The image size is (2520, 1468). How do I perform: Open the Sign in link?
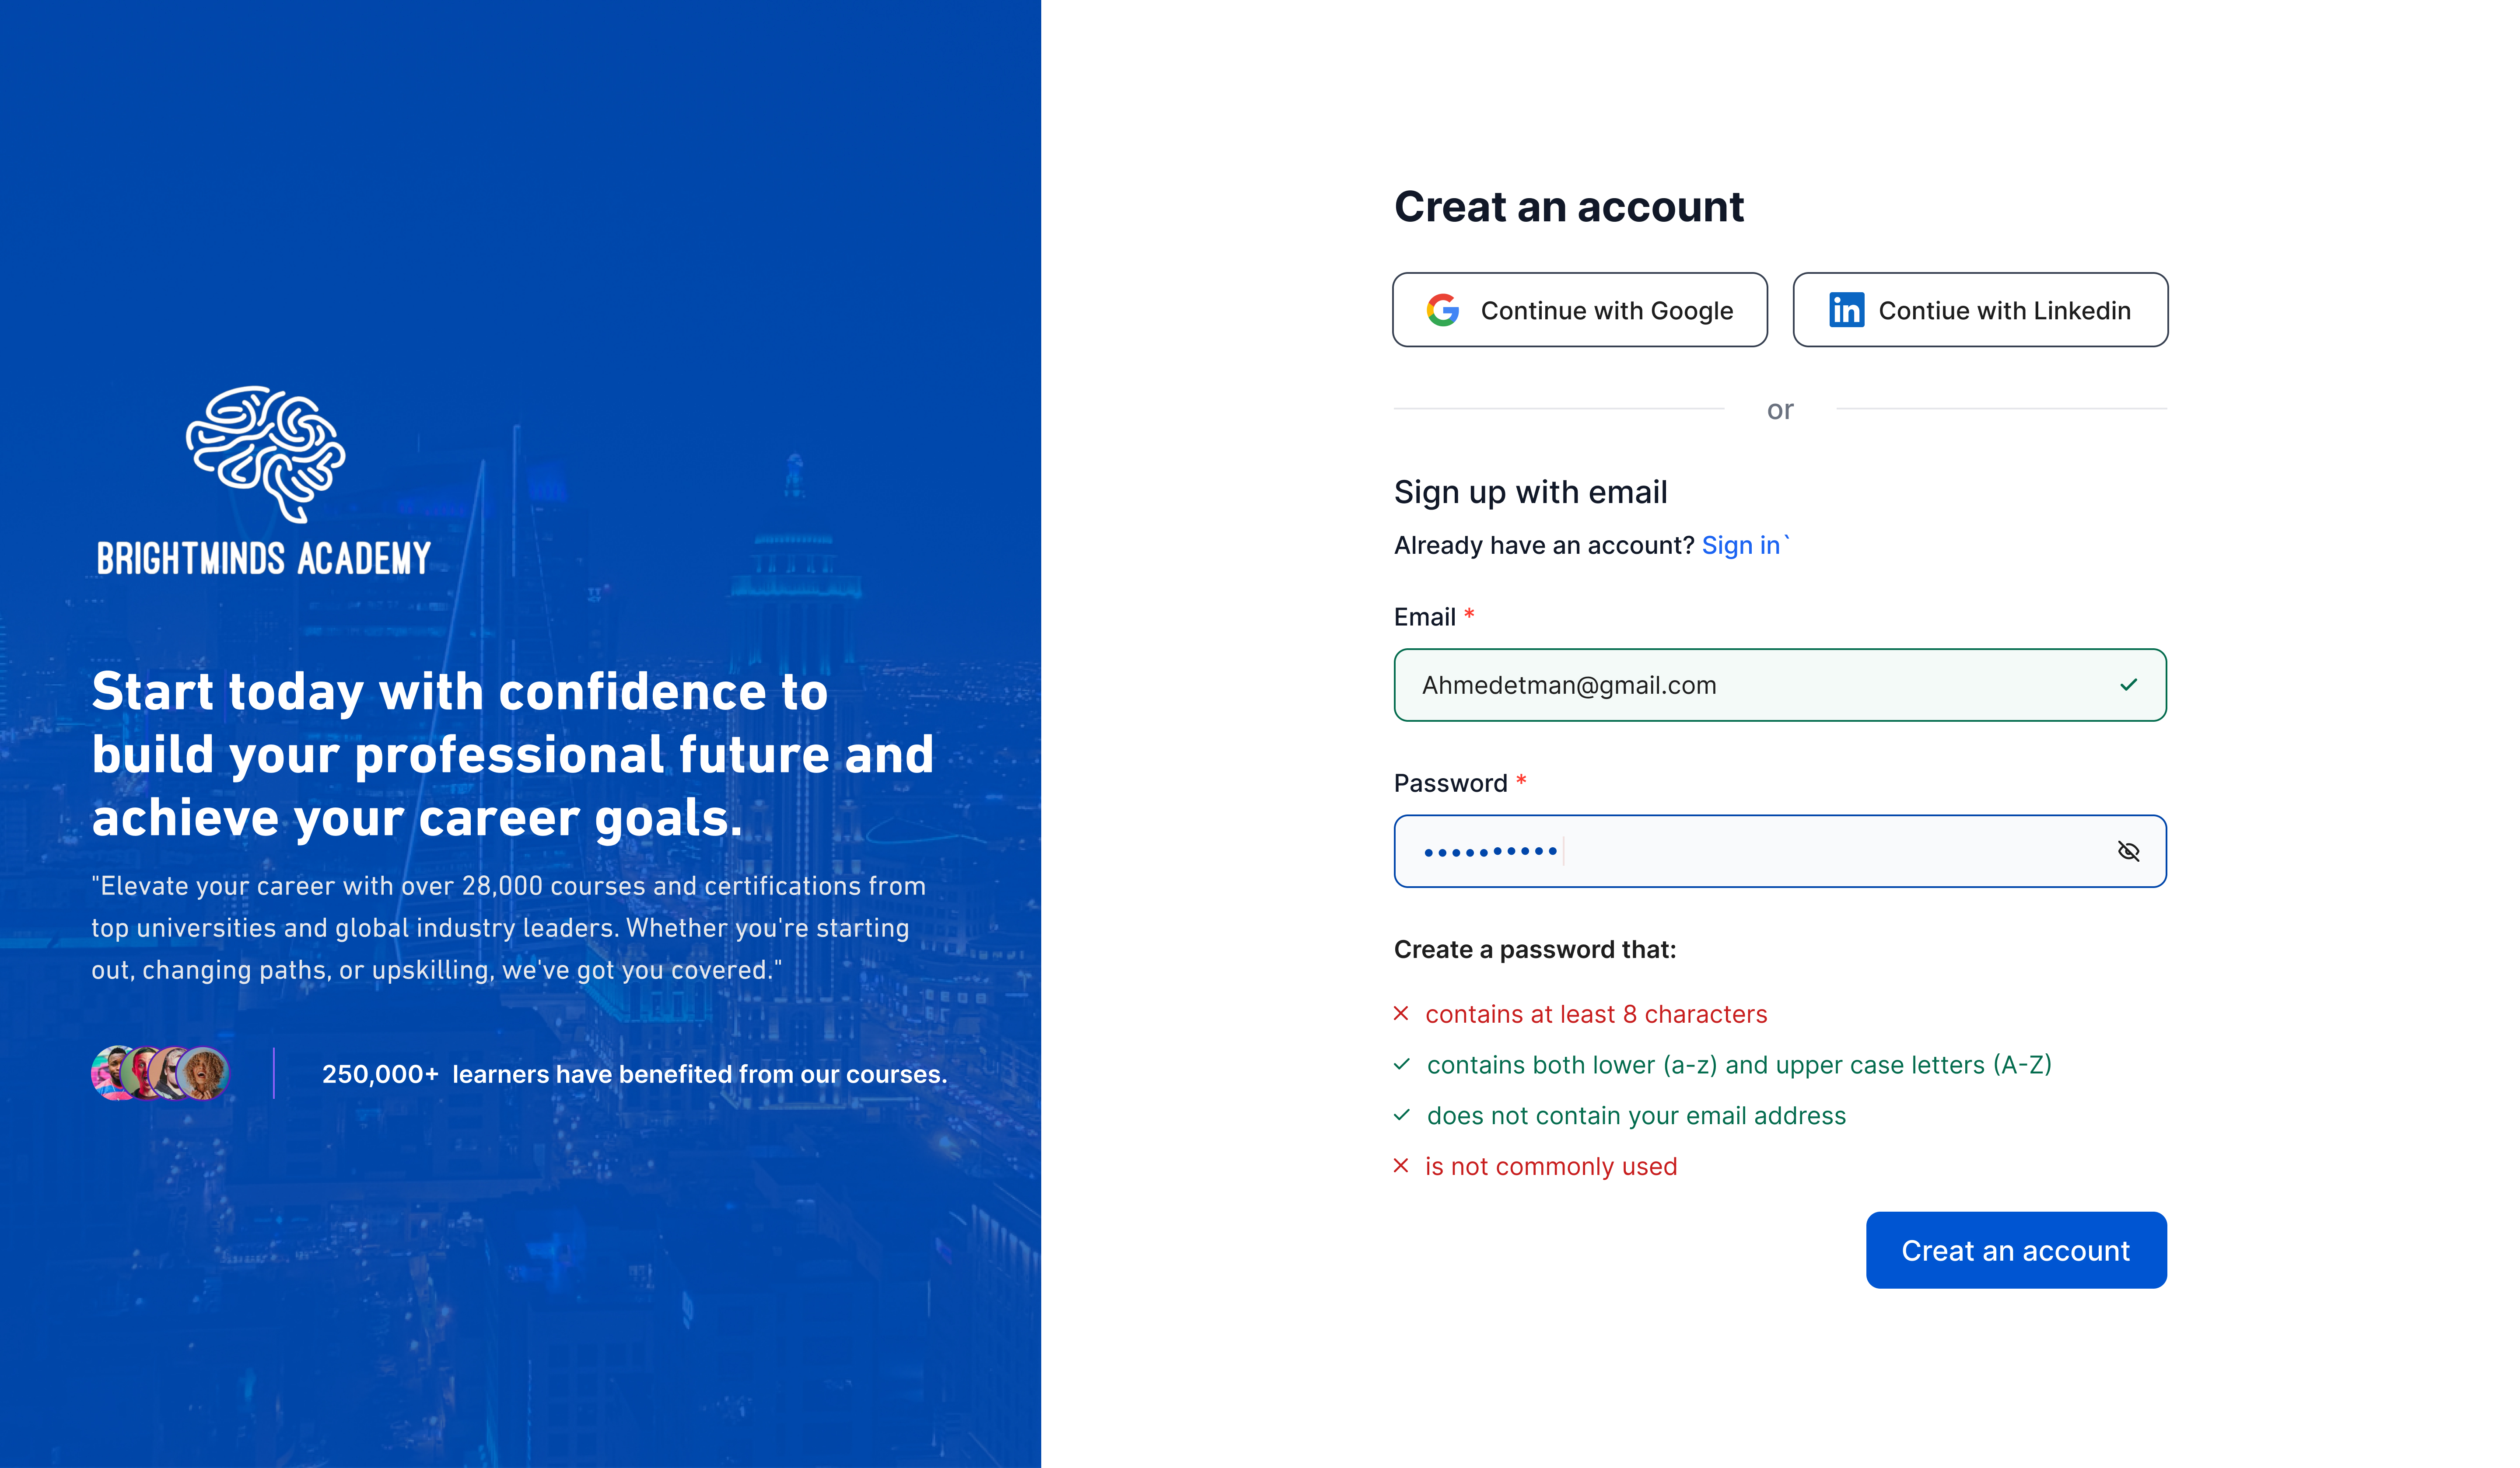1741,545
